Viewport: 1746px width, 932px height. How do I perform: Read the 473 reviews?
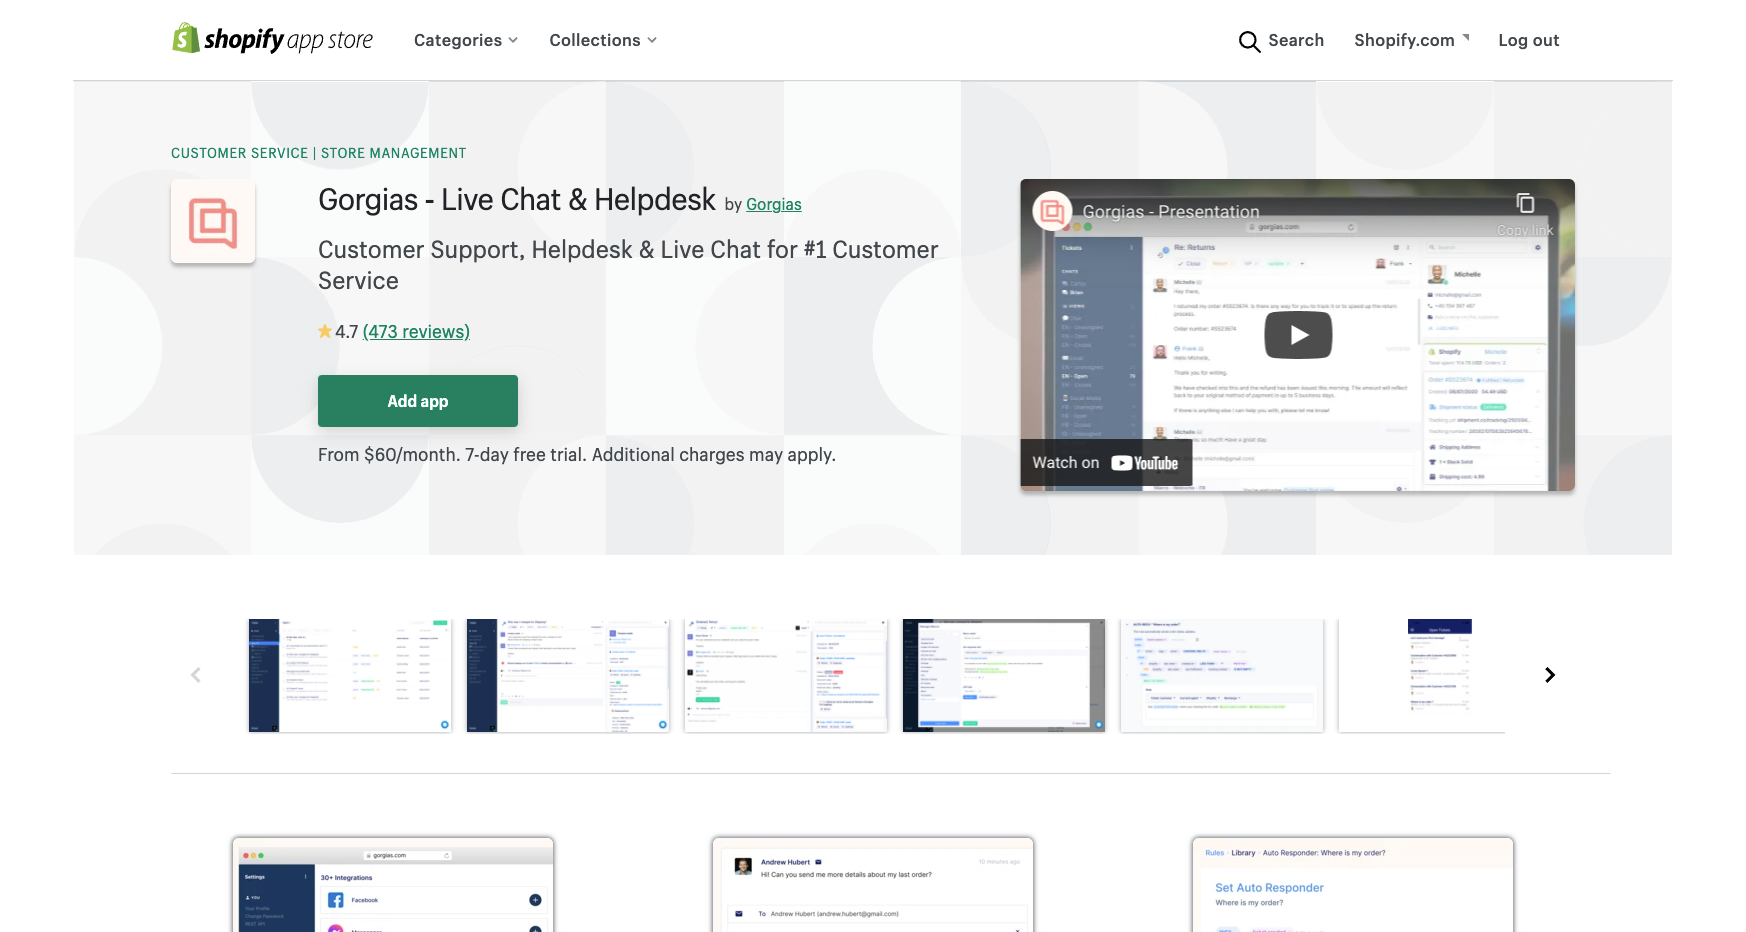pos(416,332)
